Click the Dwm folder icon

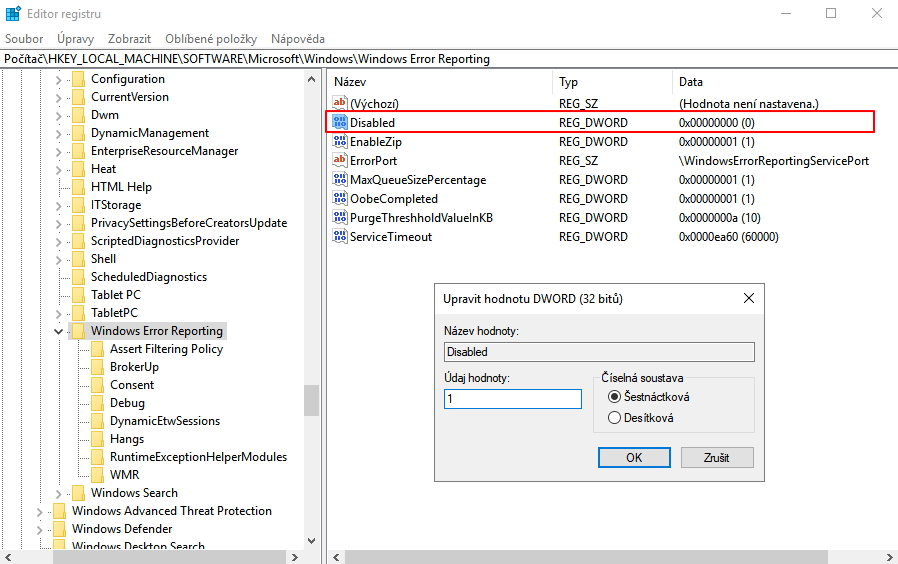(x=78, y=115)
